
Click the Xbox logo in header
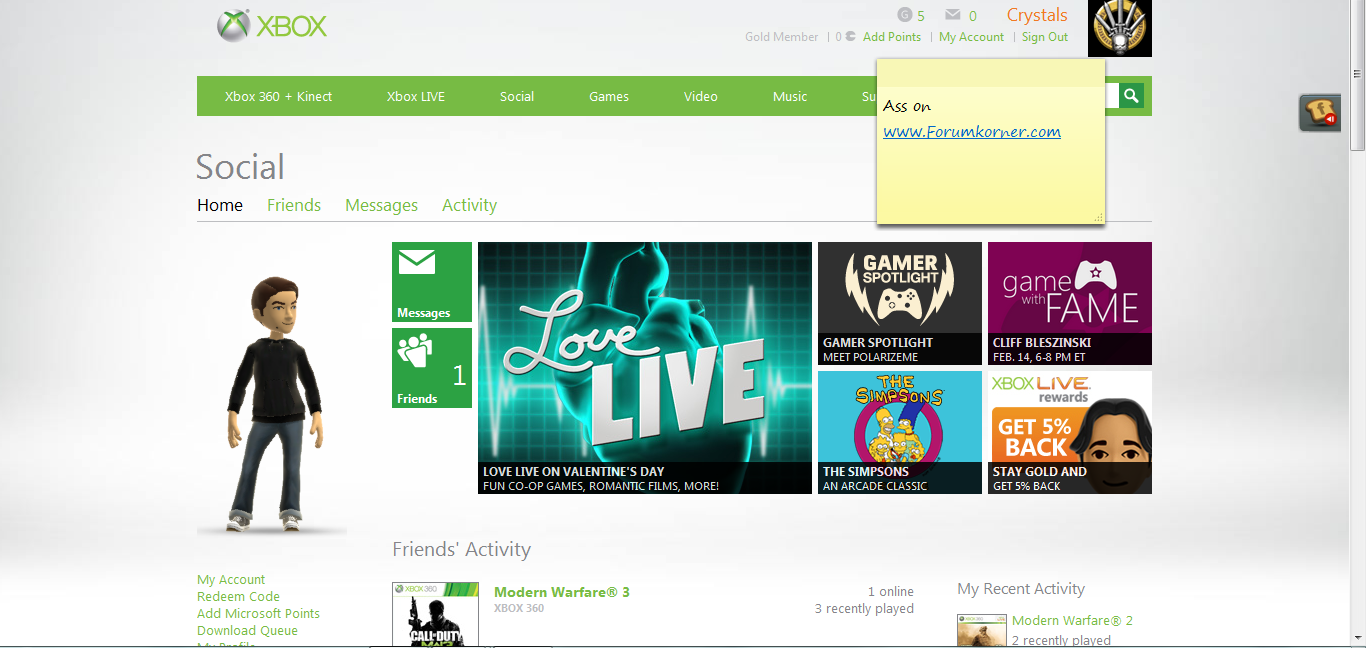pyautogui.click(x=272, y=26)
